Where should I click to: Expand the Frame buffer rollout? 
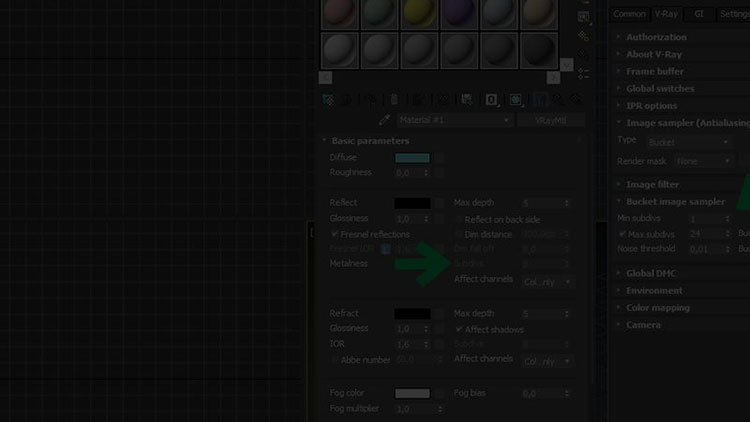[x=655, y=71]
